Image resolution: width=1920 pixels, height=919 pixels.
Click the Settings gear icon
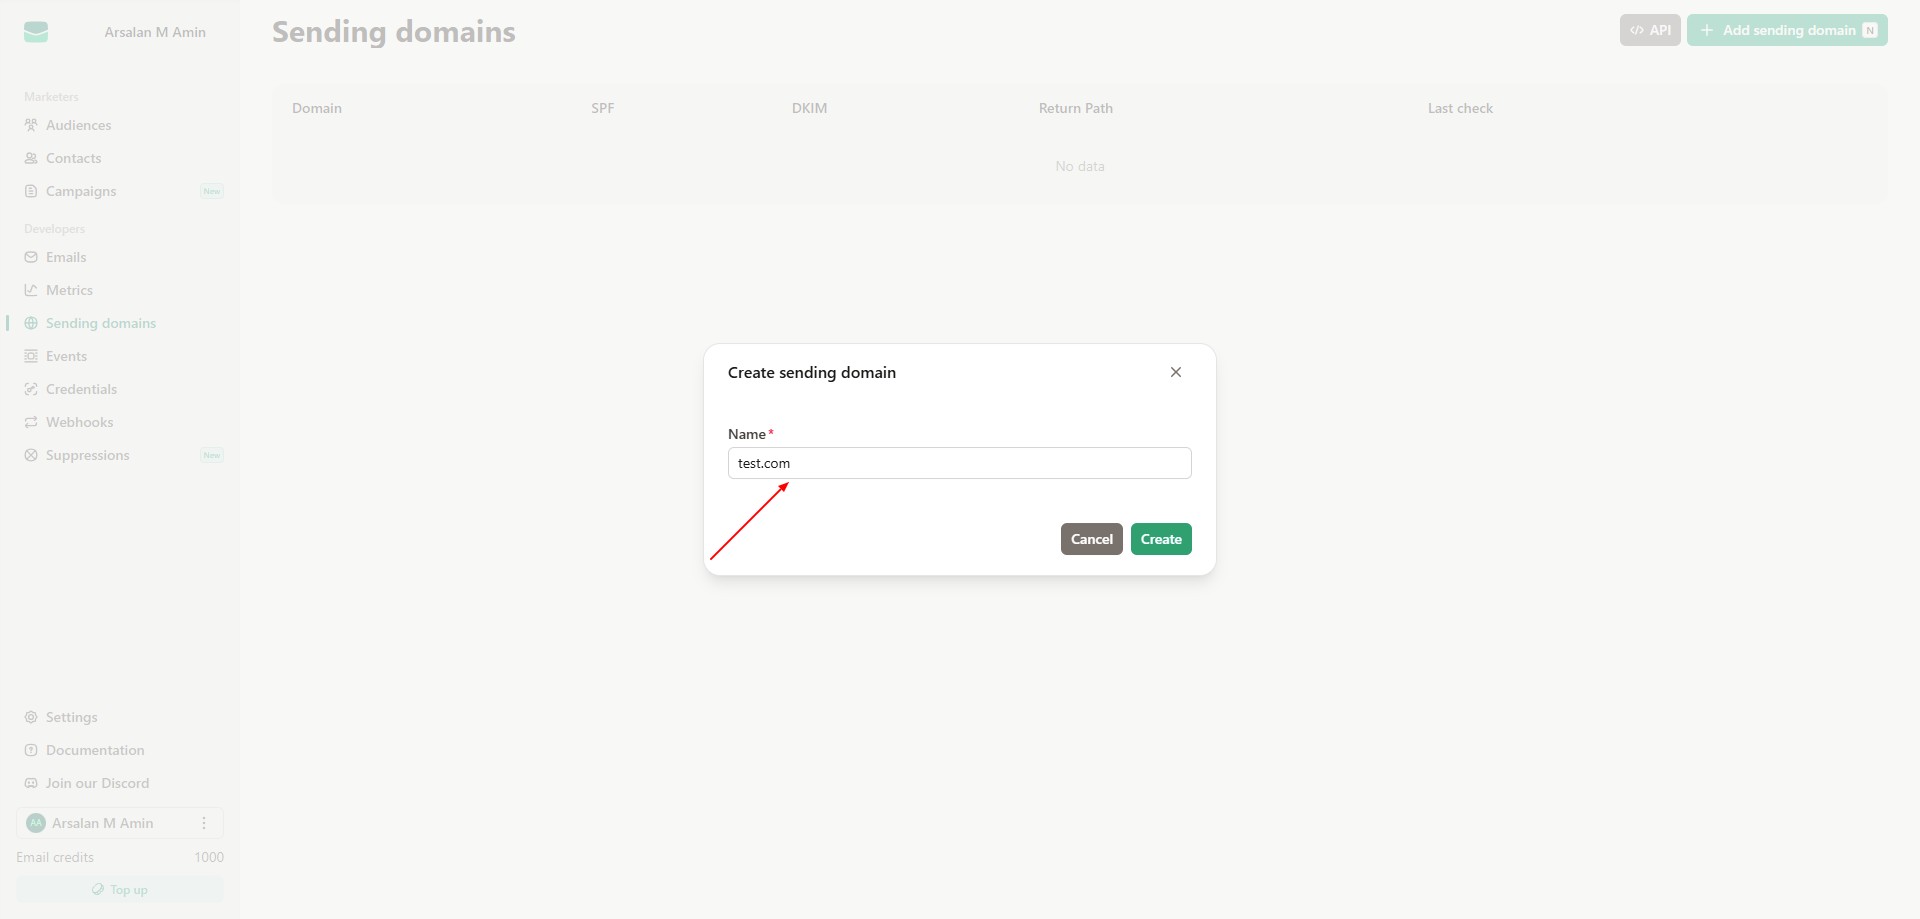point(31,717)
